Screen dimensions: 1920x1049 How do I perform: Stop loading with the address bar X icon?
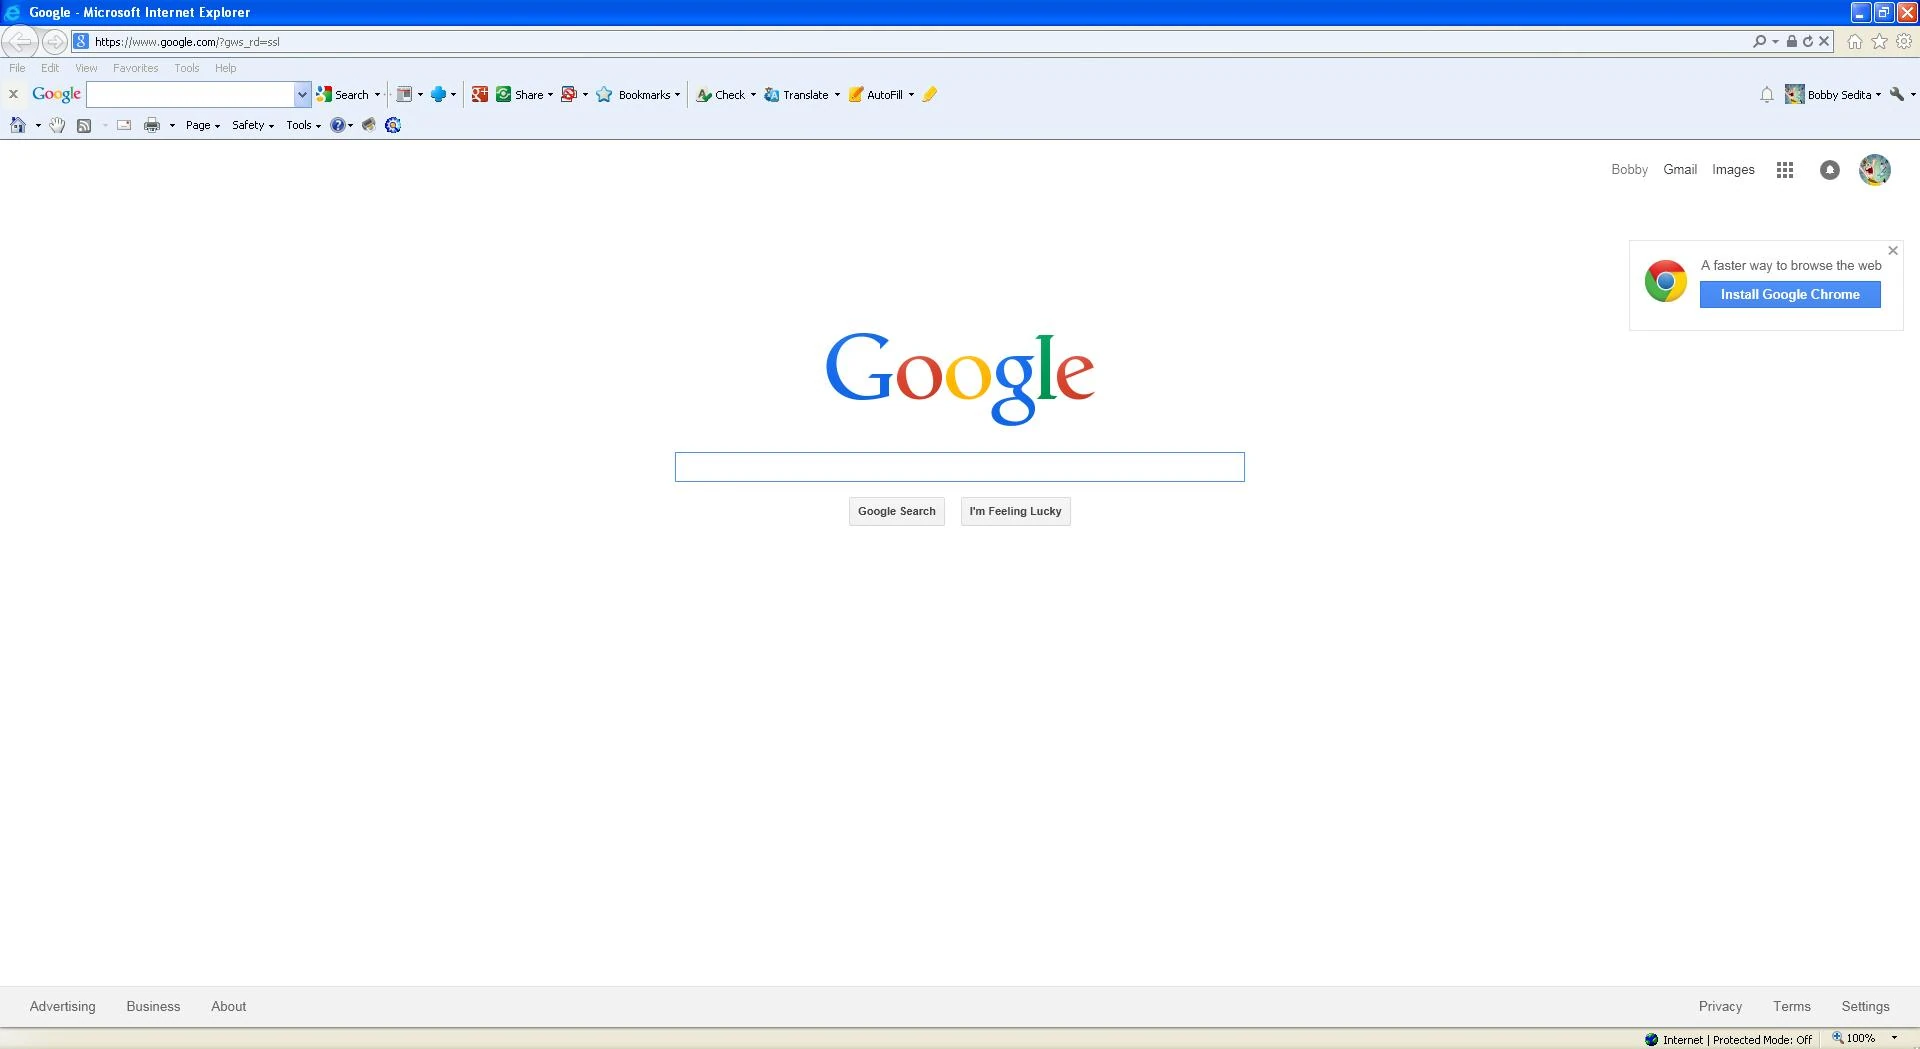(1824, 41)
